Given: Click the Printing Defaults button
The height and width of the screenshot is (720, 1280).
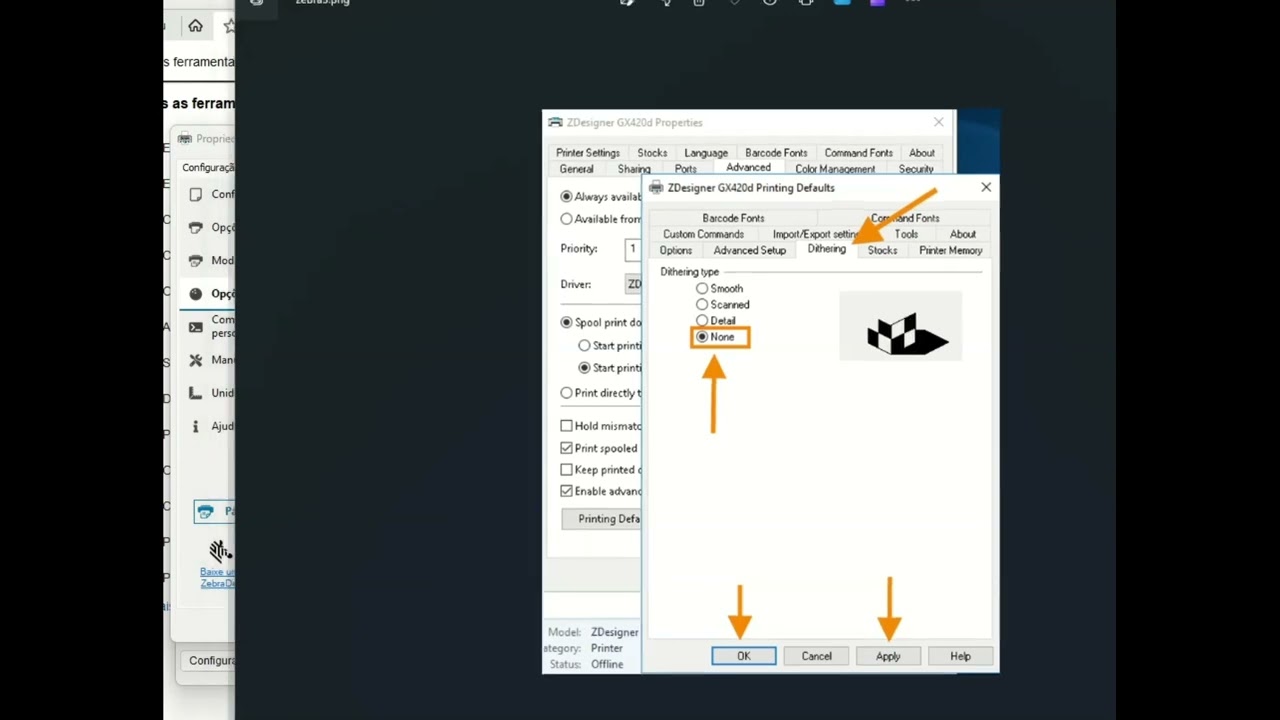Looking at the screenshot, I should click(x=602, y=519).
